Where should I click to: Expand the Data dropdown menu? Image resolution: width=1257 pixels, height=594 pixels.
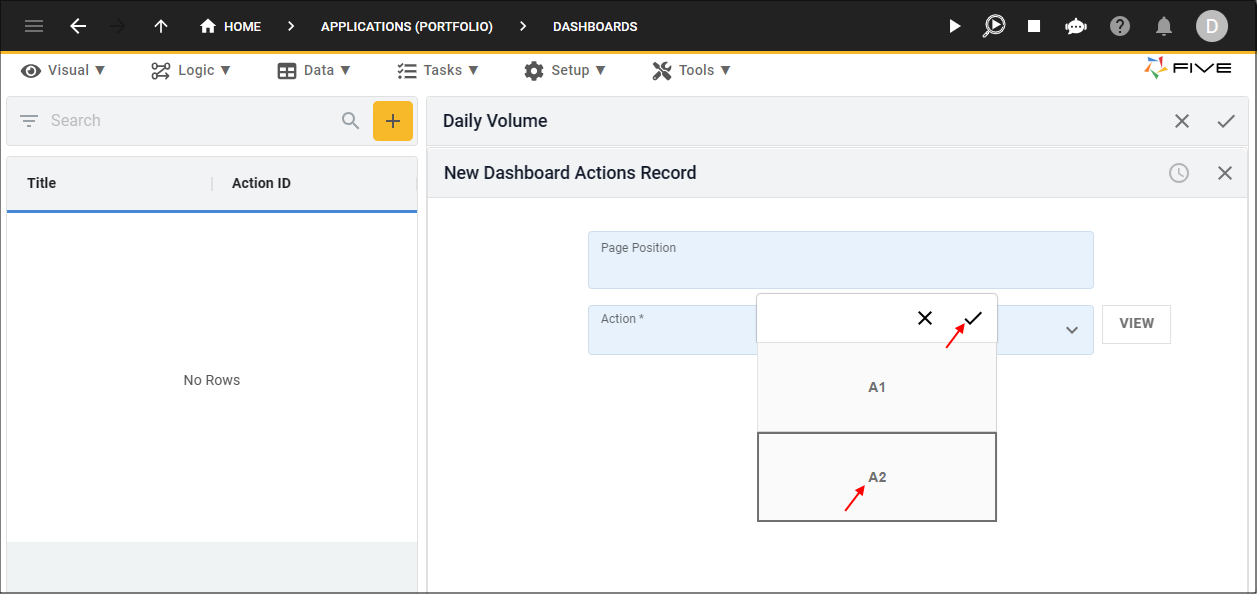click(x=314, y=70)
